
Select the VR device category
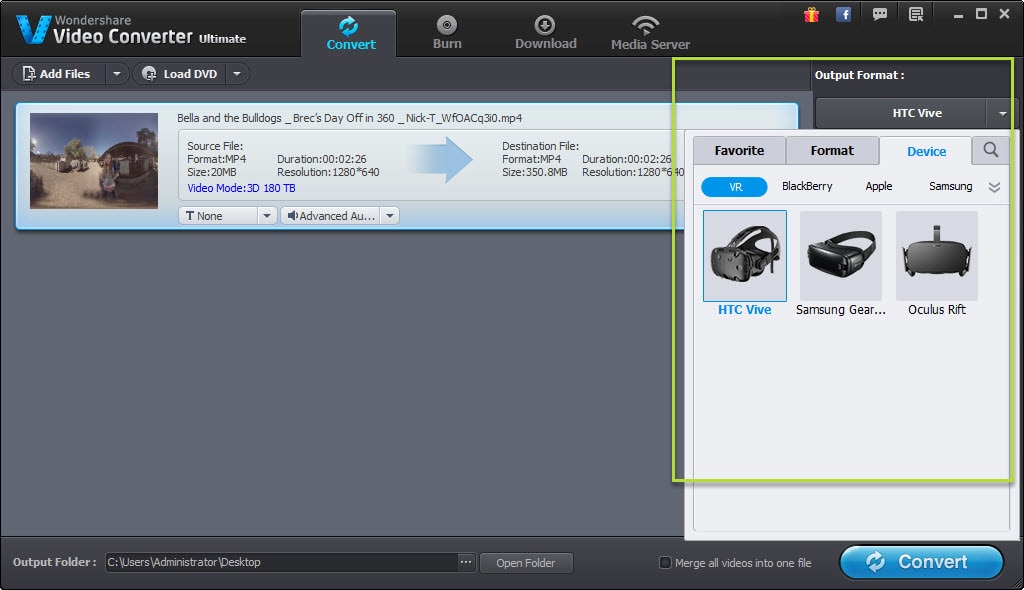735,187
